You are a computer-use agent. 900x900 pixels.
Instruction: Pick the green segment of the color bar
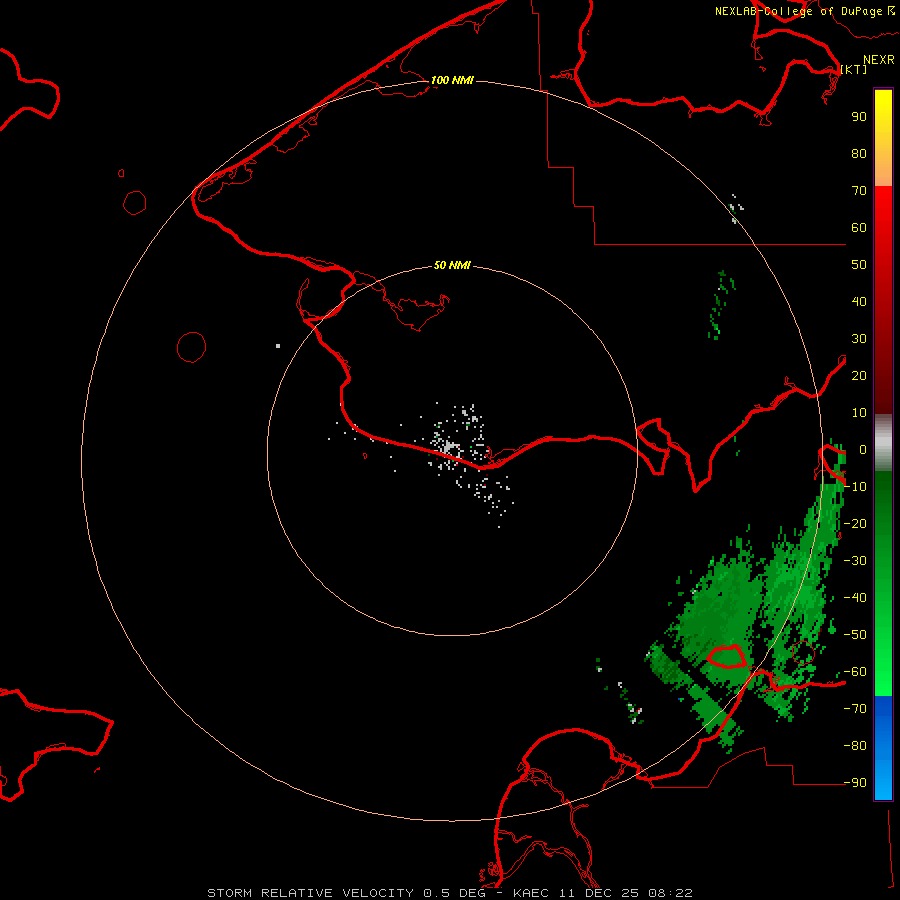883,583
